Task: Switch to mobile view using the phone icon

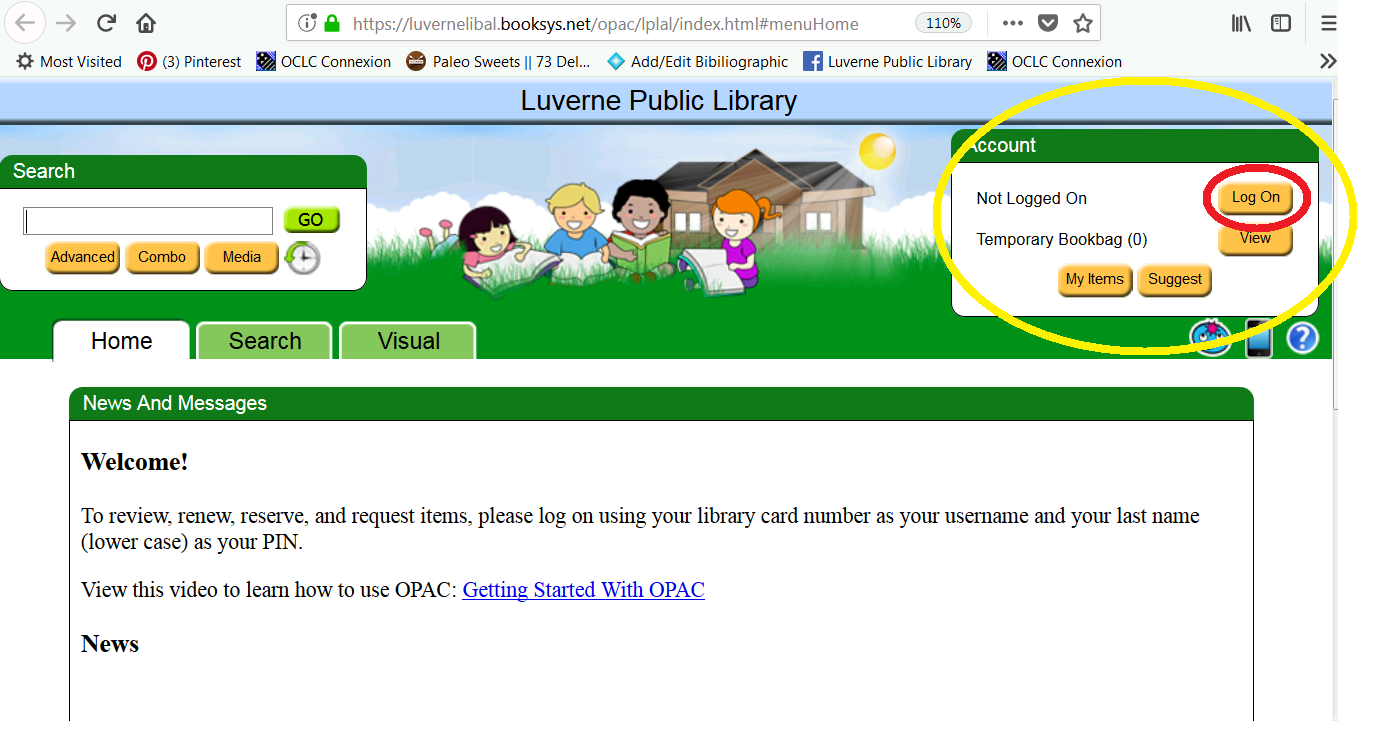Action: 1258,338
